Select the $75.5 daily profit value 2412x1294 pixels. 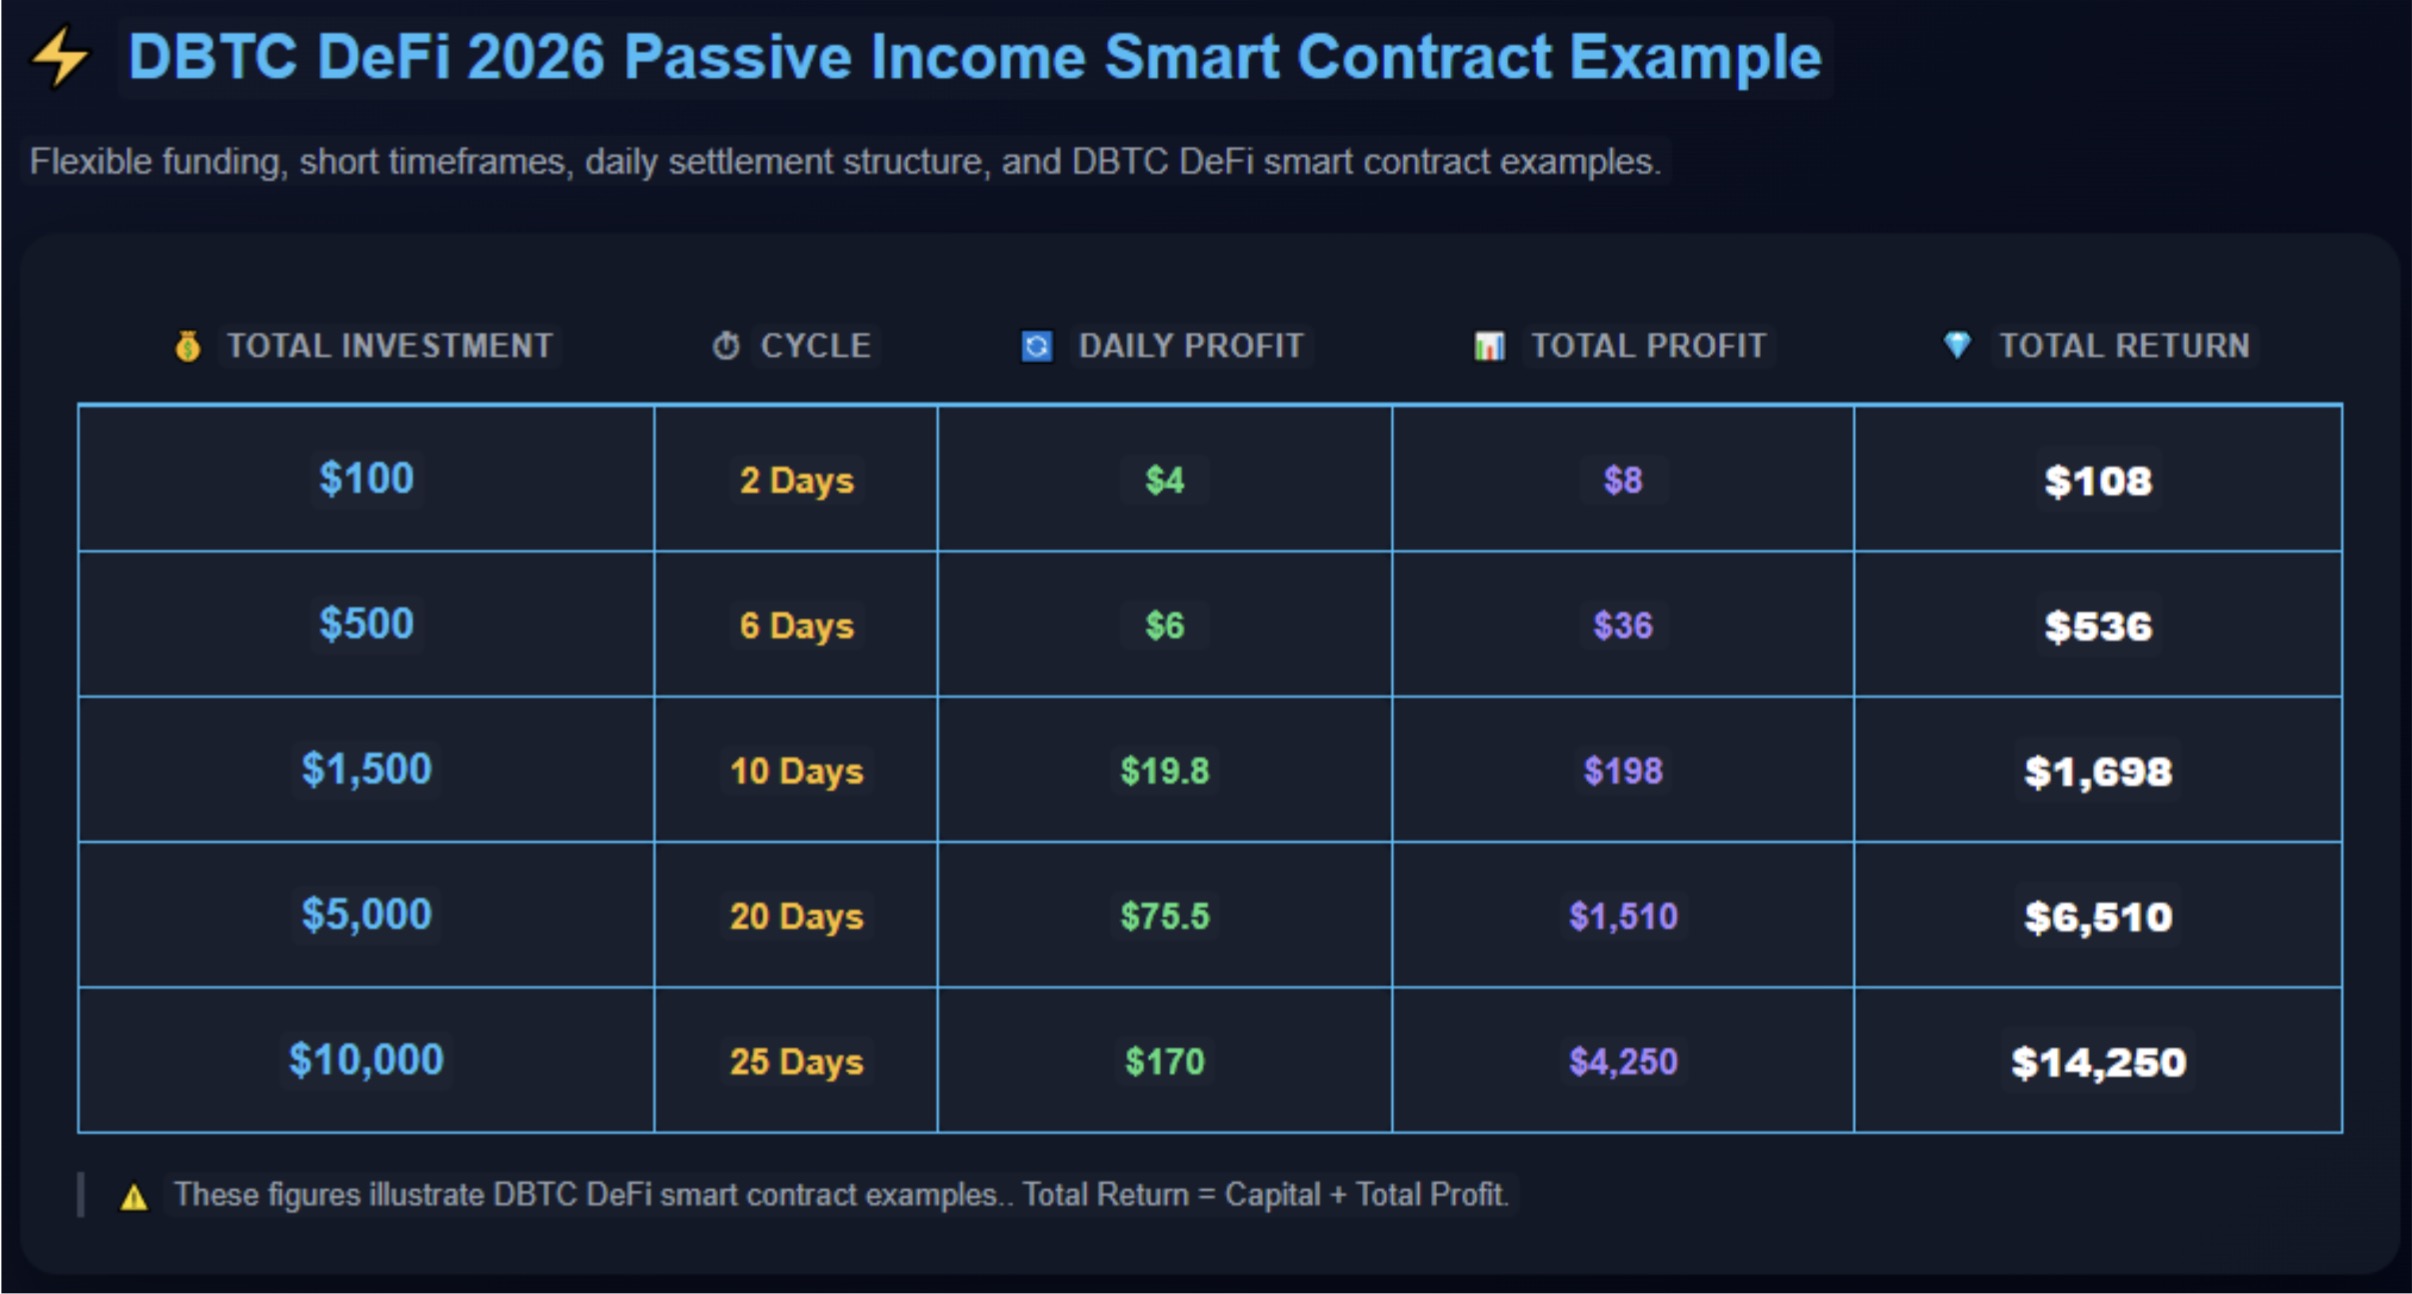[x=1164, y=916]
